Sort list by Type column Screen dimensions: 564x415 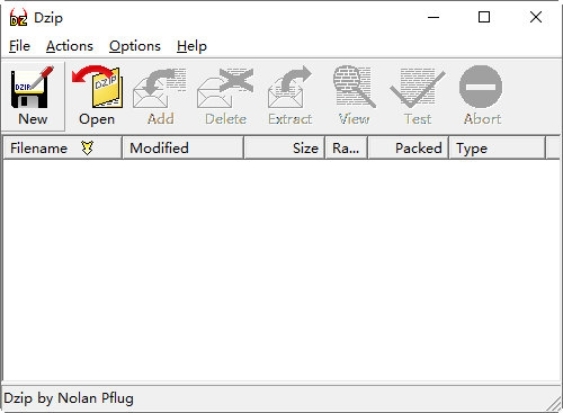(497, 148)
